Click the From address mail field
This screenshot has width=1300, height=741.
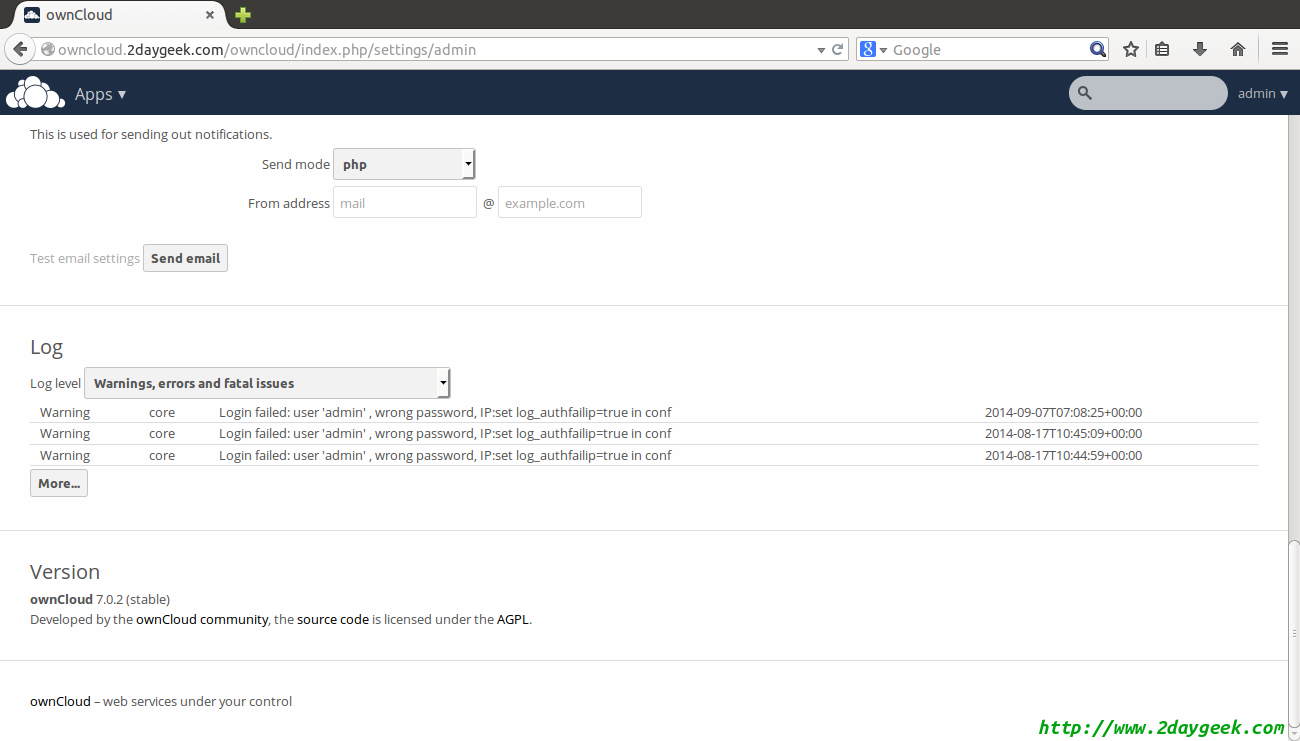coord(404,203)
